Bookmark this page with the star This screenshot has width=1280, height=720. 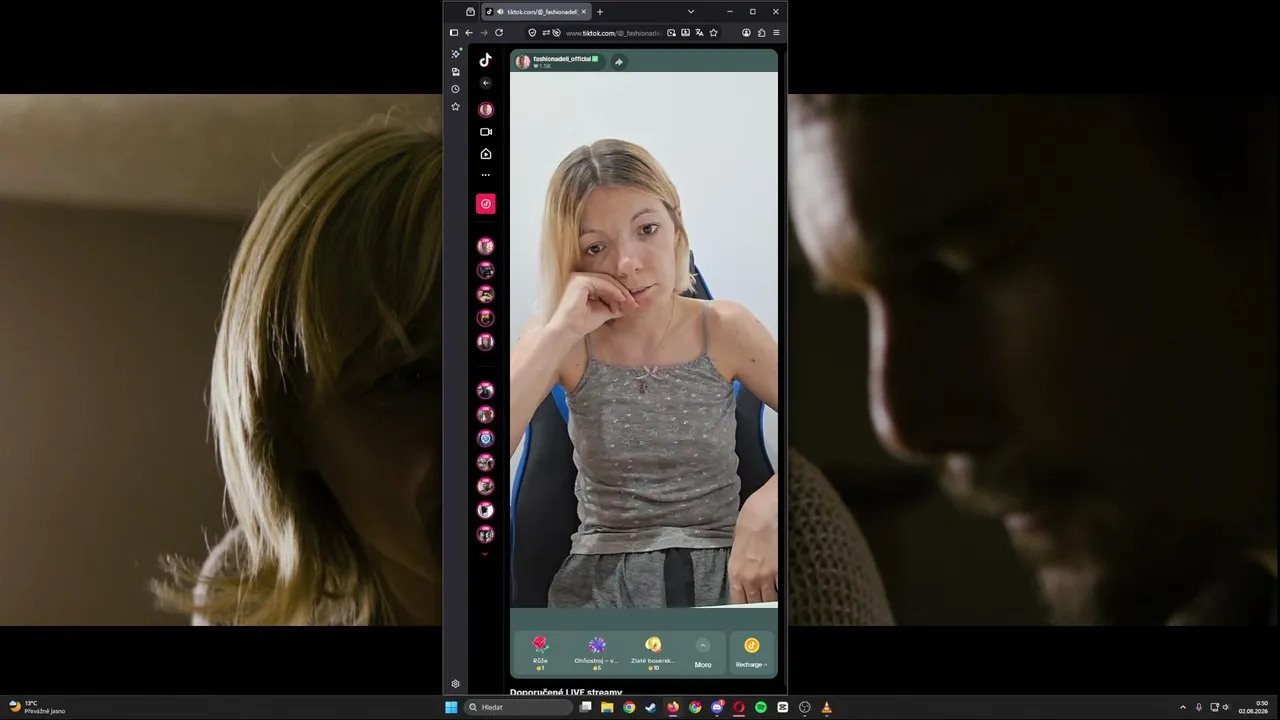(x=713, y=33)
